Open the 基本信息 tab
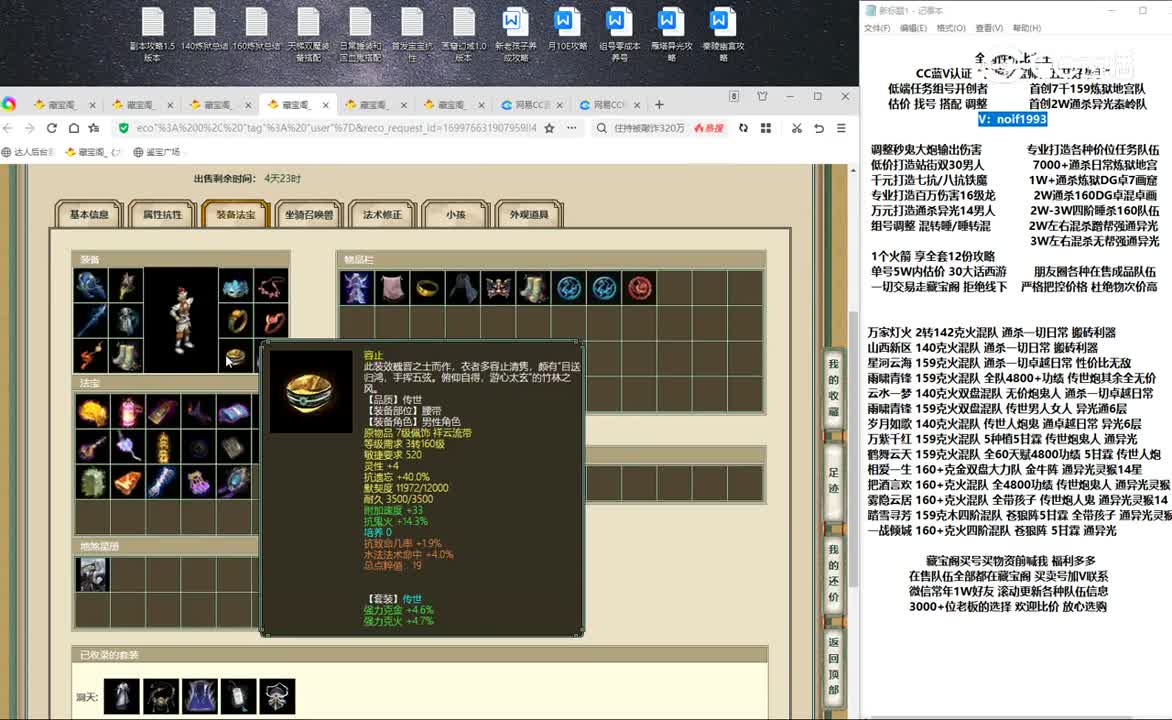The image size is (1172, 720). coord(89,215)
